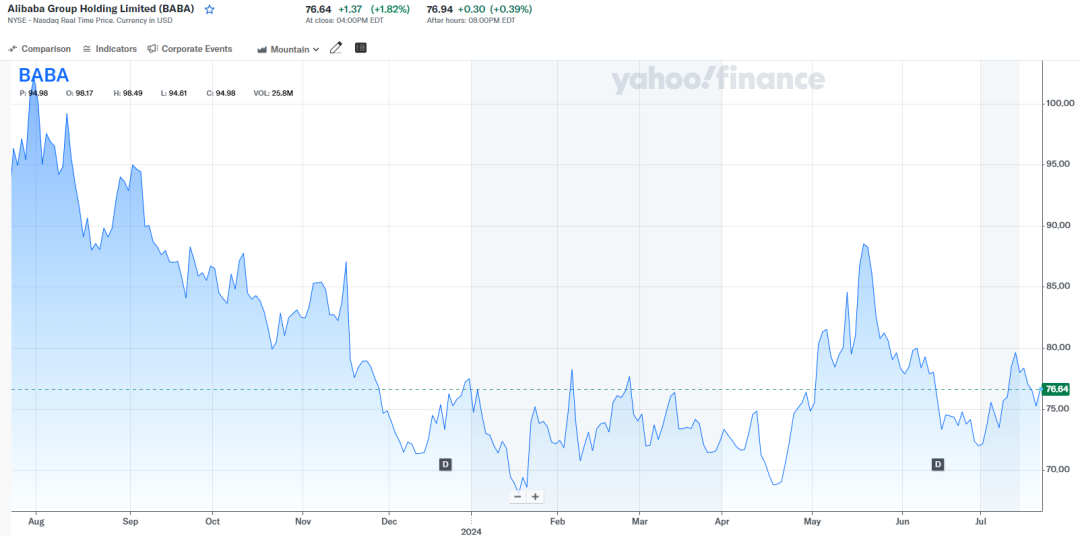
Task: Open the December dividend D marker
Action: 445,464
